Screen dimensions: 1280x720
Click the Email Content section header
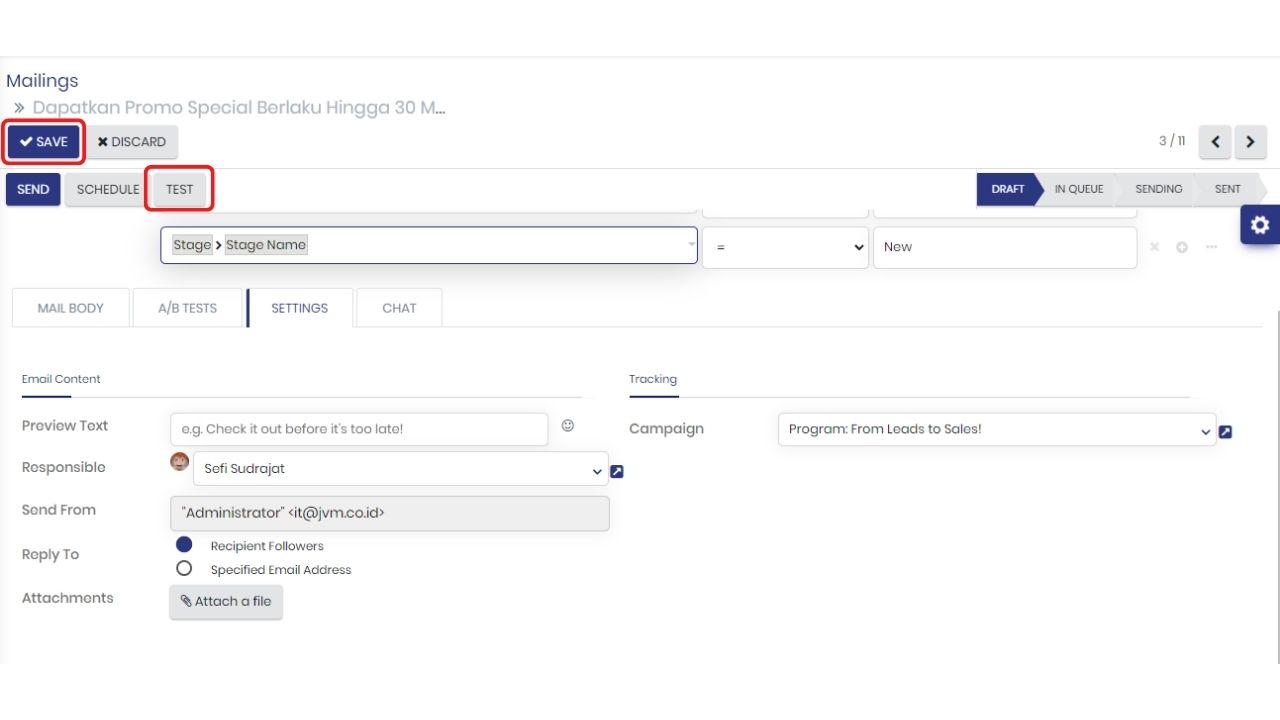pyautogui.click(x=61, y=379)
